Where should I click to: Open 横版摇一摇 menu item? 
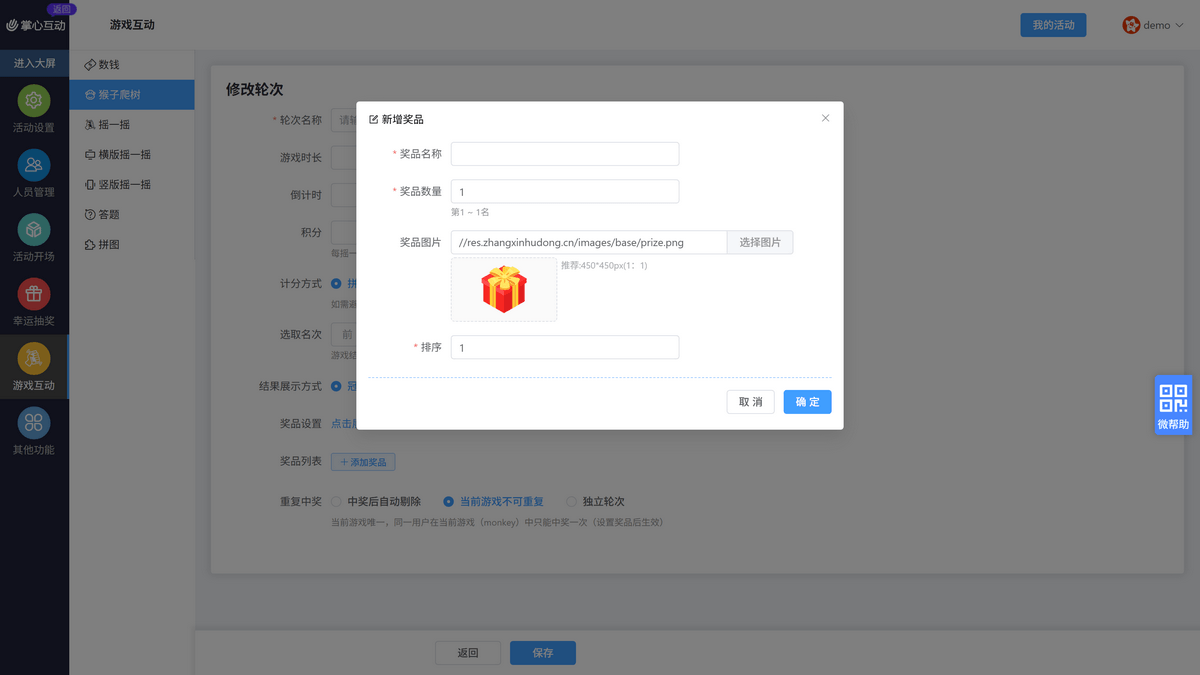[x=132, y=155]
